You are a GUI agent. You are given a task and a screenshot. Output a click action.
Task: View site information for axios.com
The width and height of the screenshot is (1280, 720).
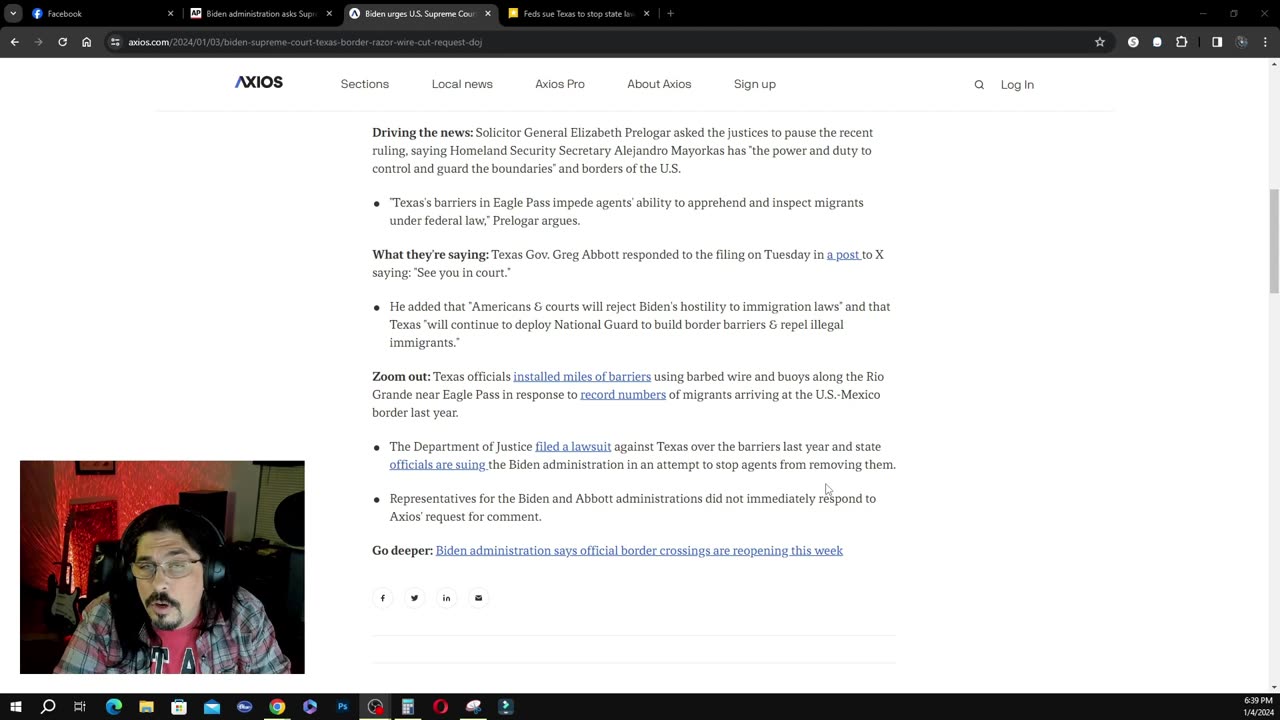[115, 42]
